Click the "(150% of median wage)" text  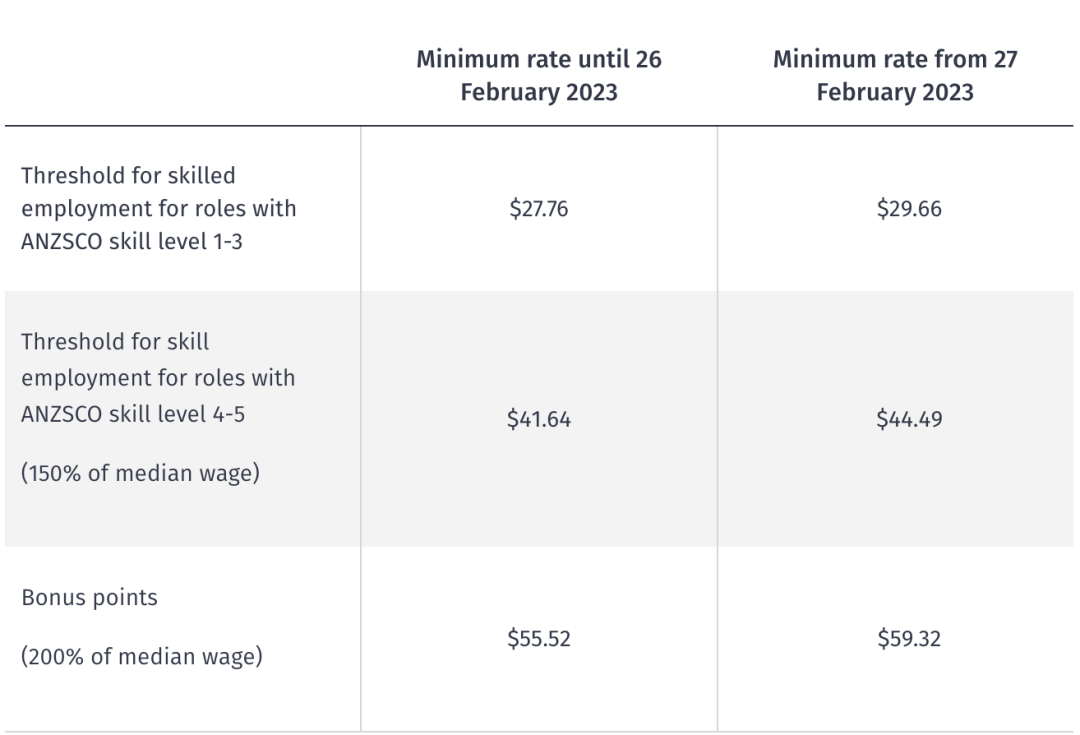[141, 473]
